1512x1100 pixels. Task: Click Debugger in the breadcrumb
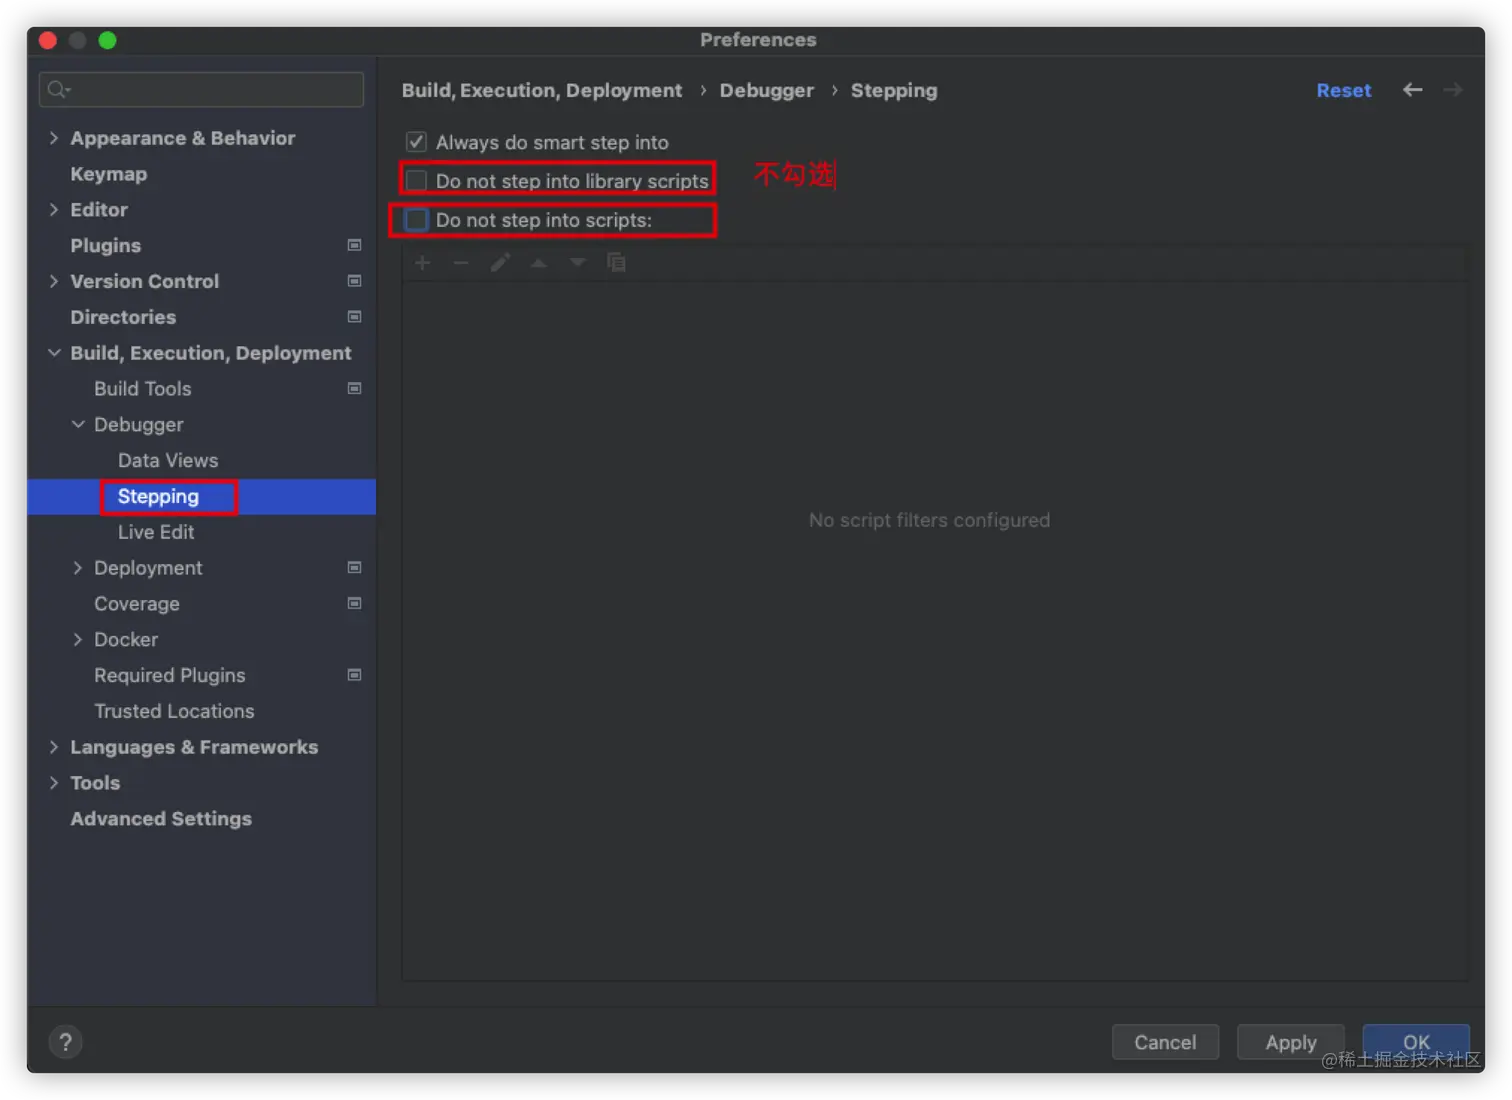click(x=767, y=90)
